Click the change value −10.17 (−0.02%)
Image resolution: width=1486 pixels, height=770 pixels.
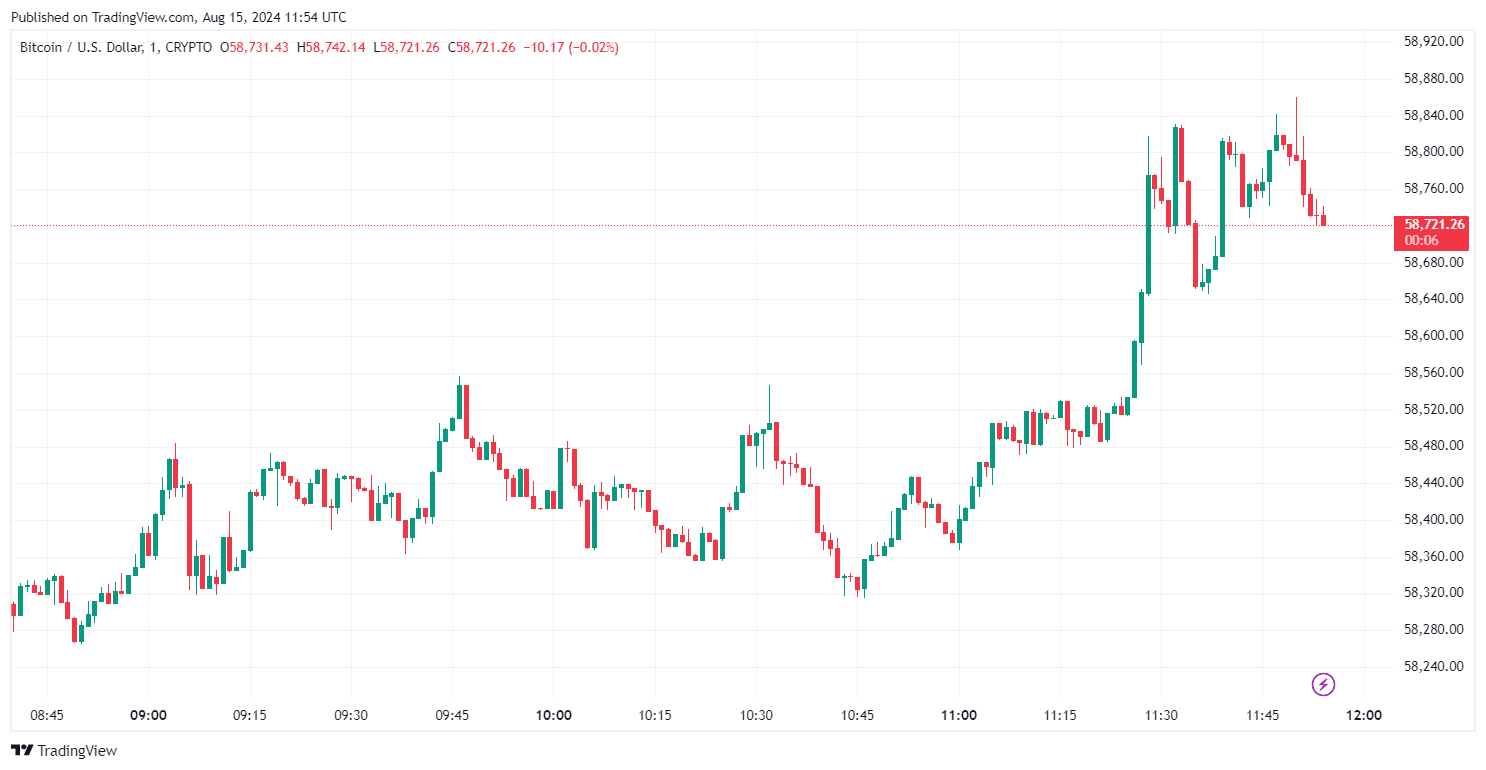570,47
